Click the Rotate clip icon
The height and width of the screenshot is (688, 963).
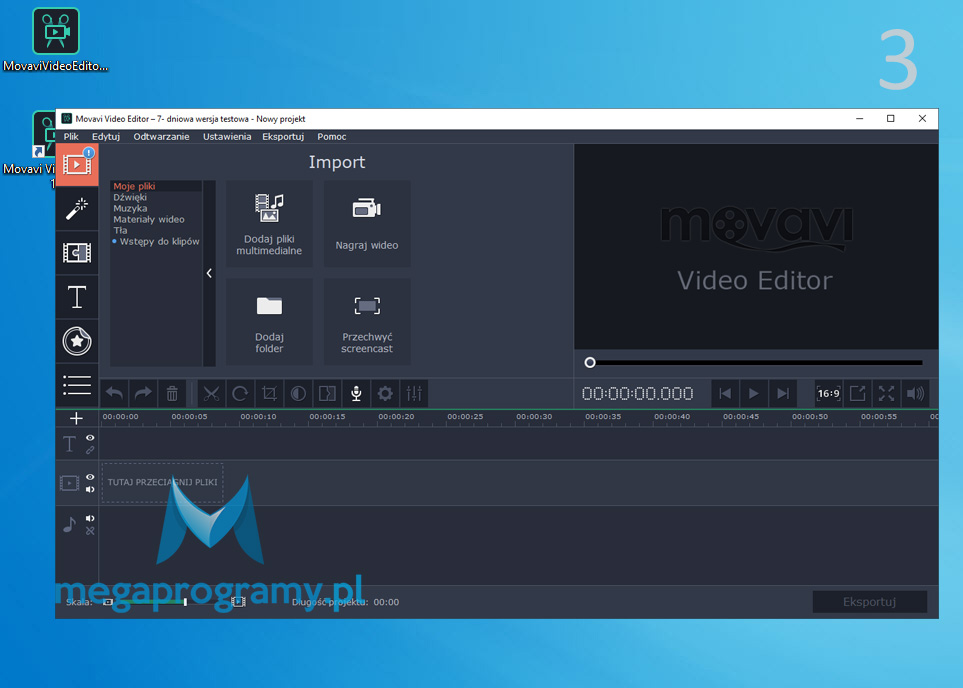(x=240, y=393)
